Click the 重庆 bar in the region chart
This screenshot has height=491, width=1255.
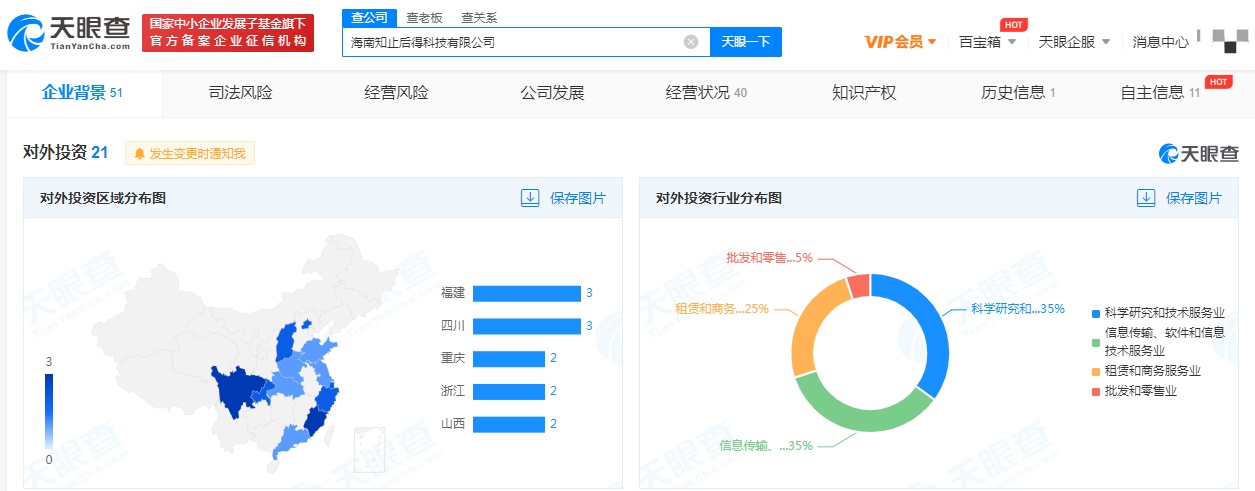click(509, 359)
